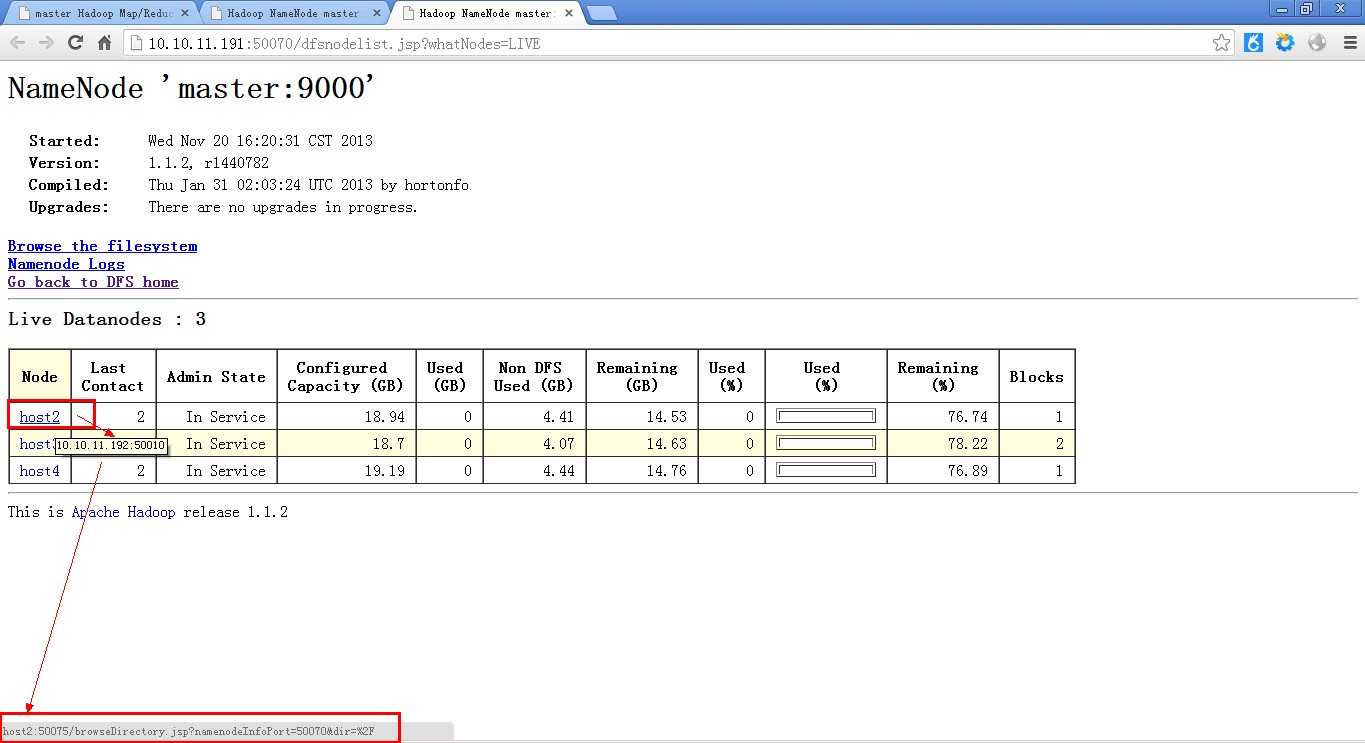Image resolution: width=1365 pixels, height=743 pixels.
Task: Open Browse the filesystem link
Action: (x=102, y=246)
